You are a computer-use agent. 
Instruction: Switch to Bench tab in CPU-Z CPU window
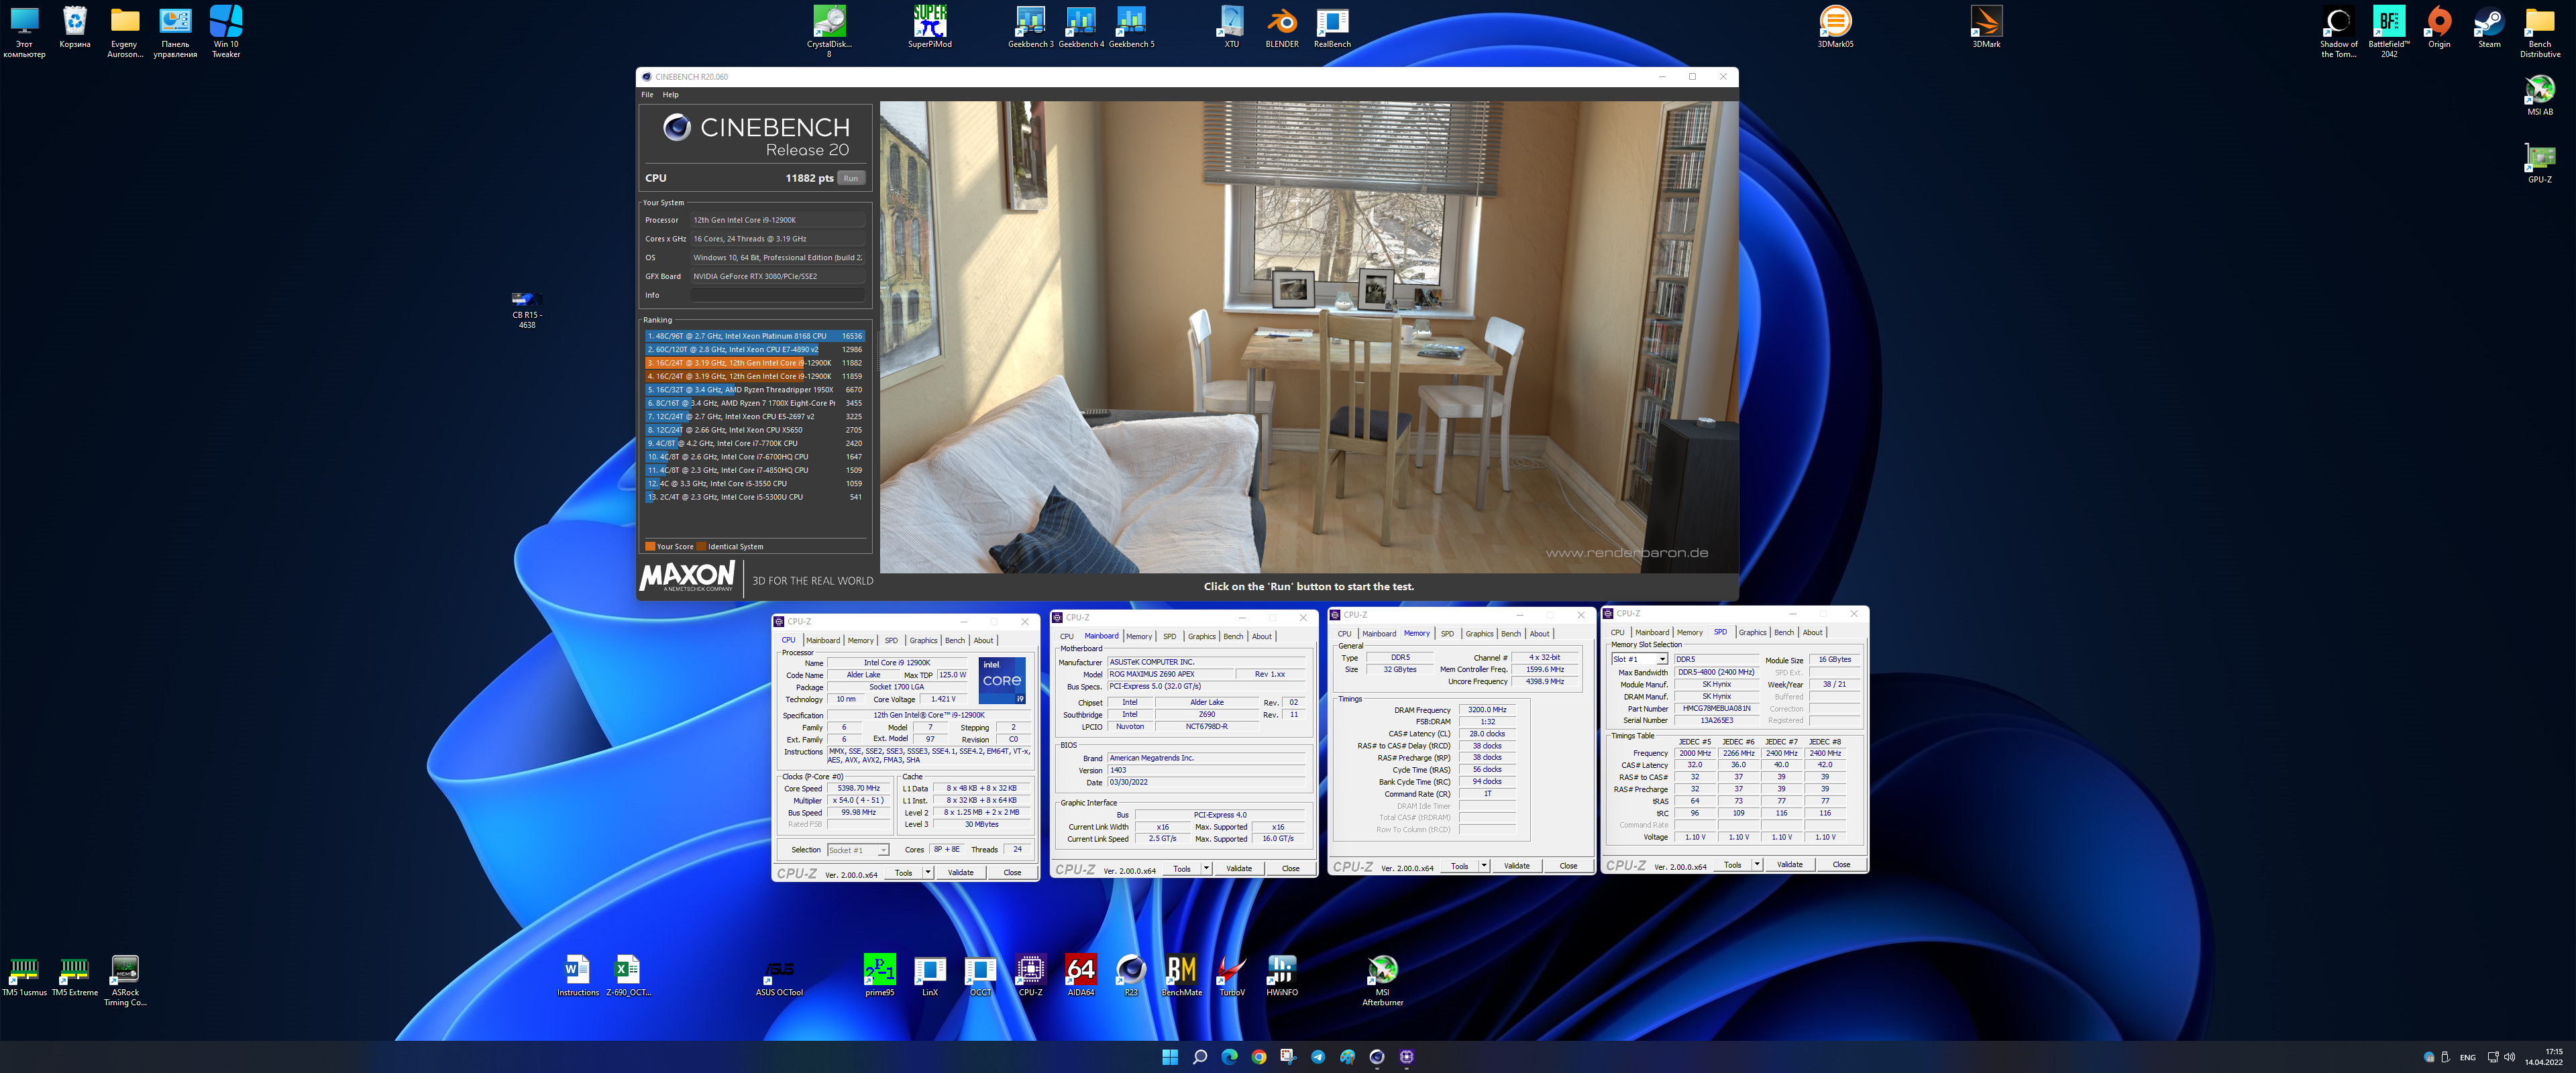[x=955, y=640]
